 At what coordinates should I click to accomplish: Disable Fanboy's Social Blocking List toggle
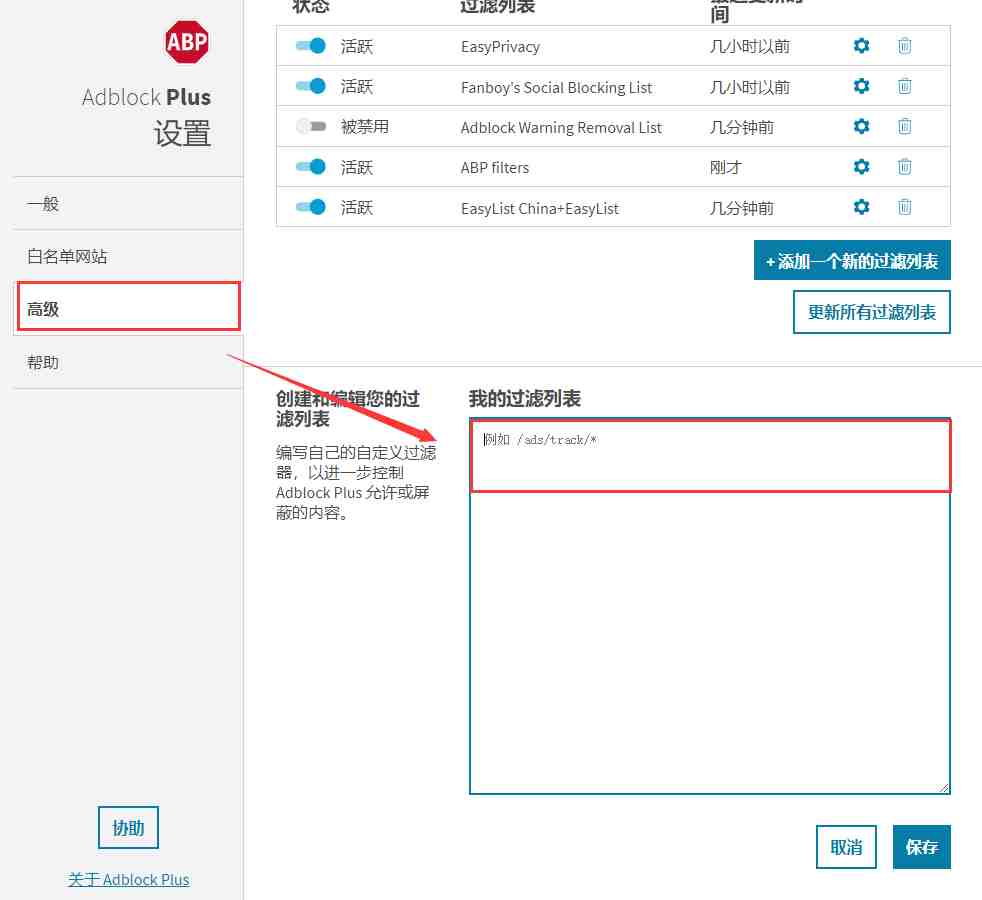point(311,86)
